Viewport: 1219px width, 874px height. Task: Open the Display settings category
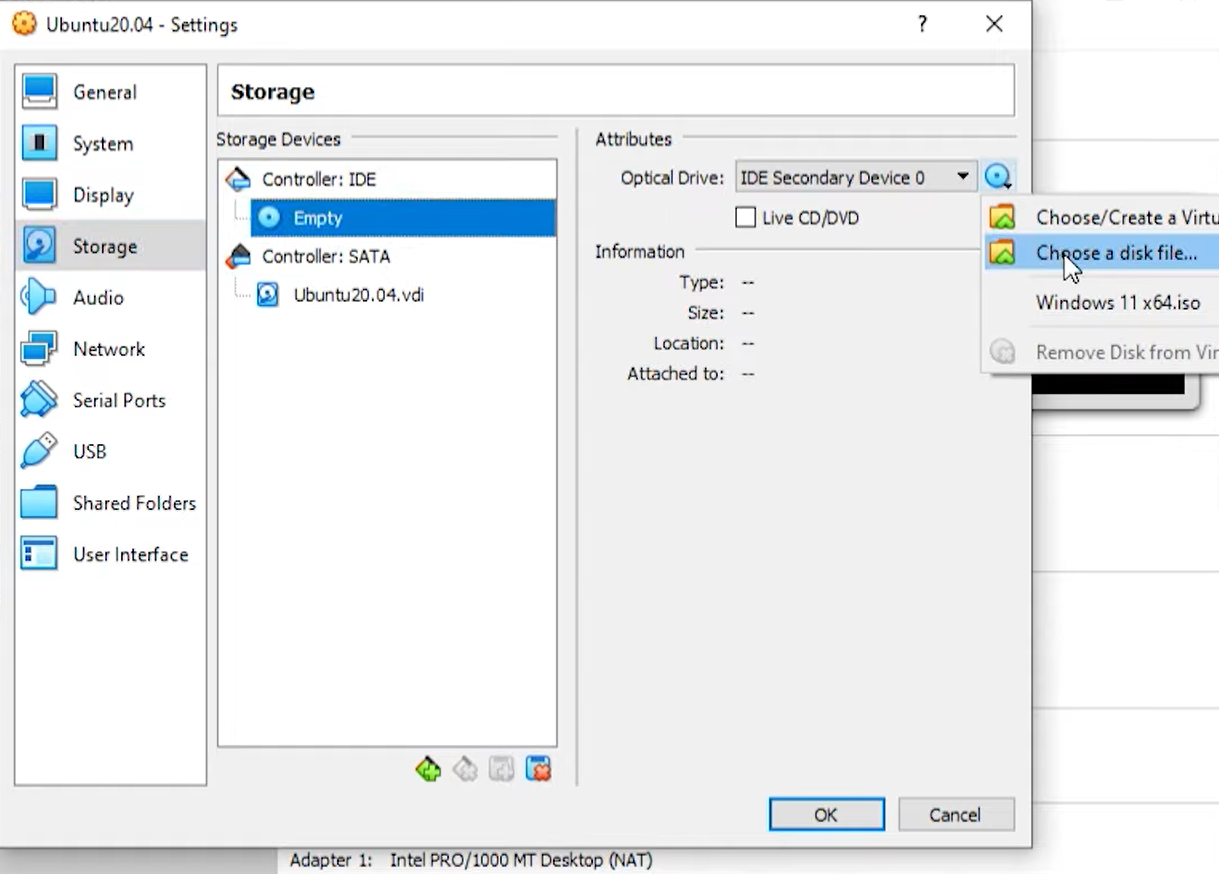110,195
